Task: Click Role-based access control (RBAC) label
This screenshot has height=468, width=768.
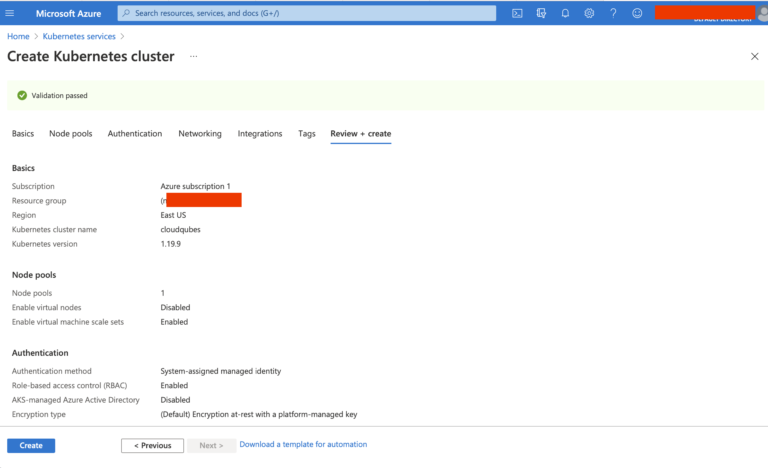Action: (69, 385)
